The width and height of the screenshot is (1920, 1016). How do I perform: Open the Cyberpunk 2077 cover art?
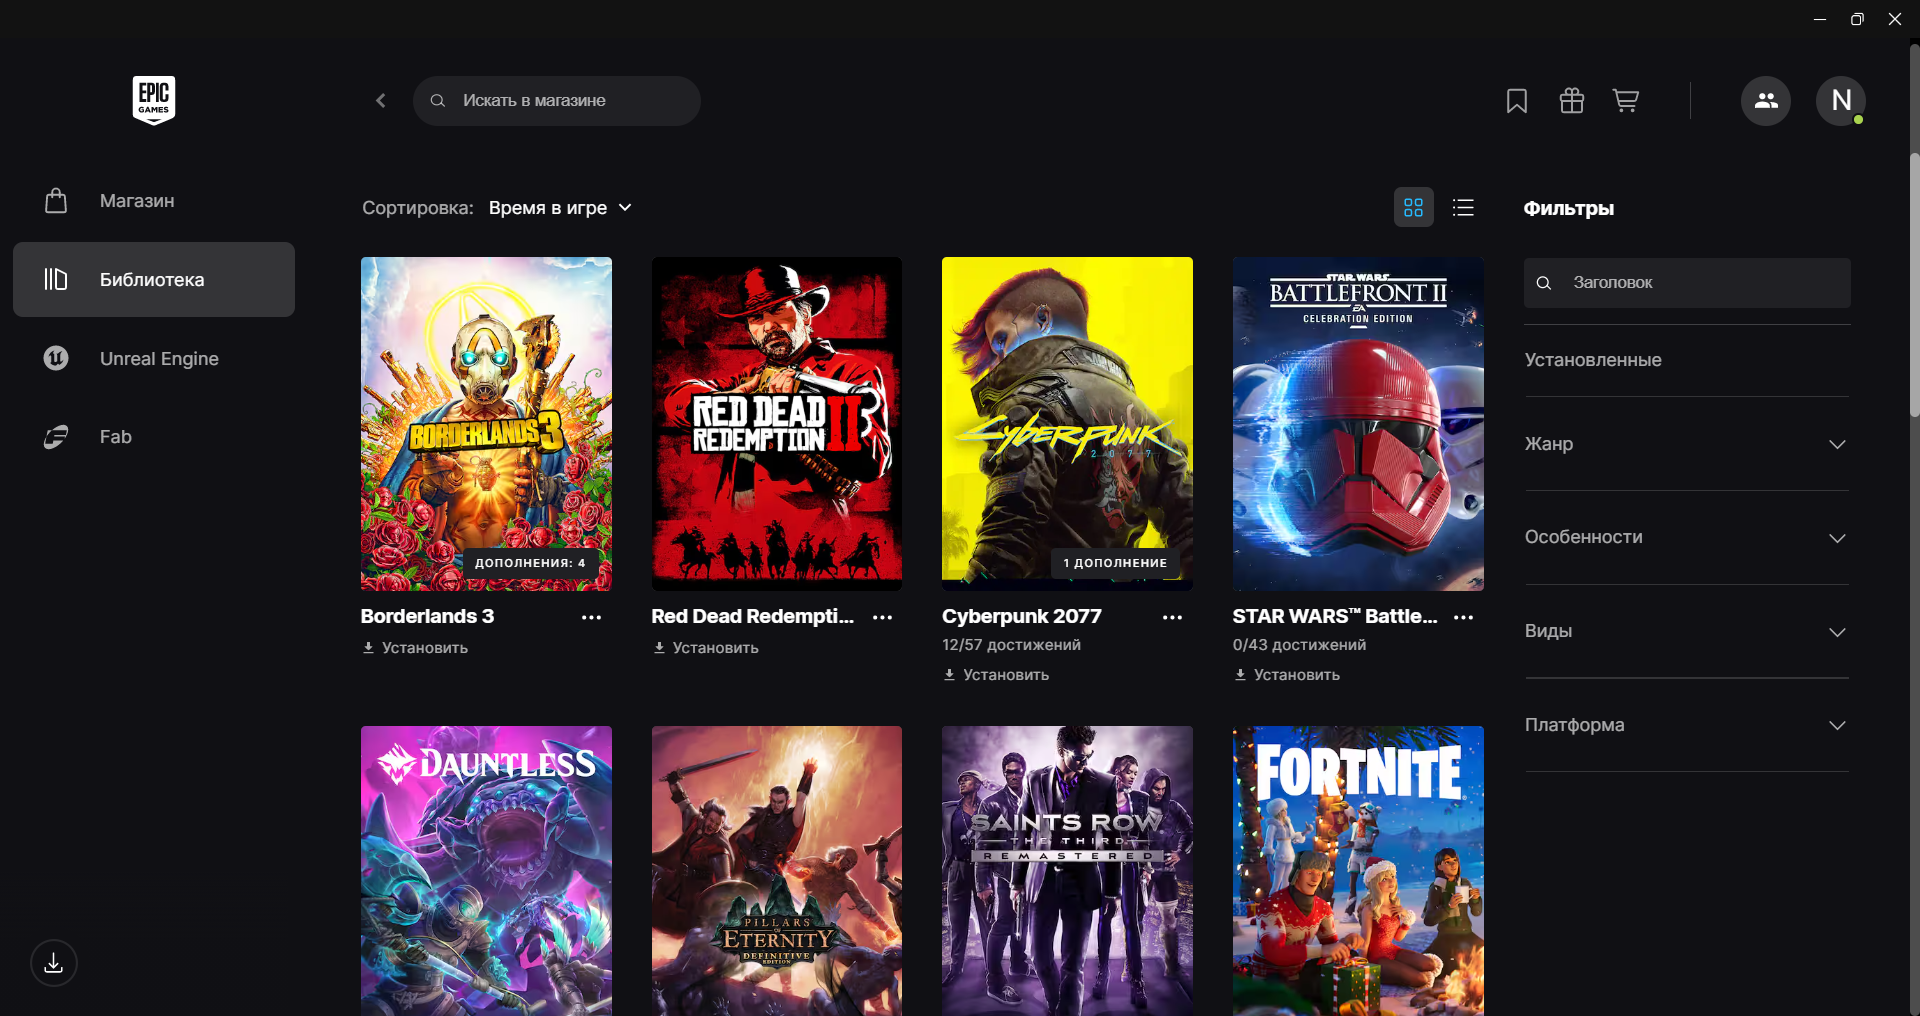click(x=1067, y=424)
